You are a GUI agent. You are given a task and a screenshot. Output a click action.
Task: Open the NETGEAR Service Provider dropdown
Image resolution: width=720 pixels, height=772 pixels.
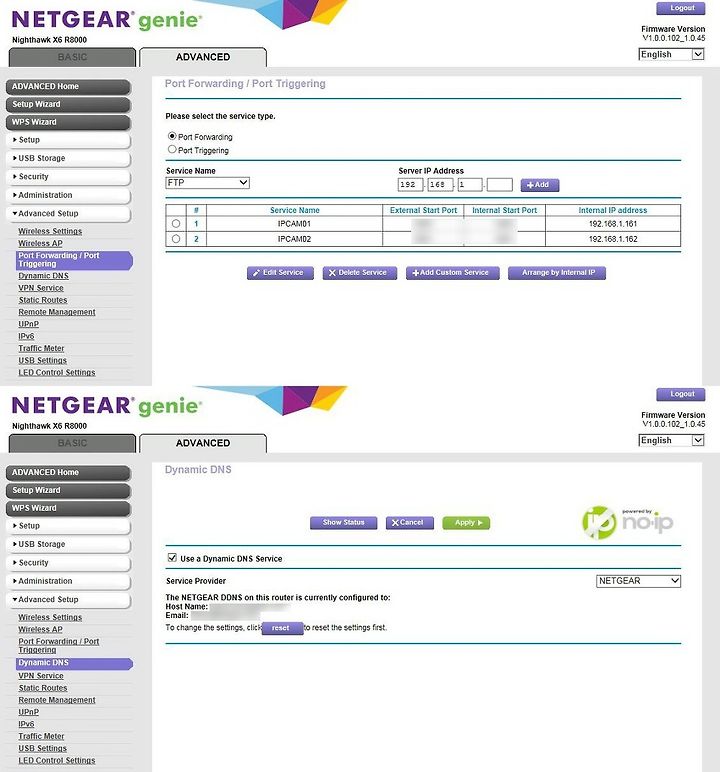coord(638,581)
